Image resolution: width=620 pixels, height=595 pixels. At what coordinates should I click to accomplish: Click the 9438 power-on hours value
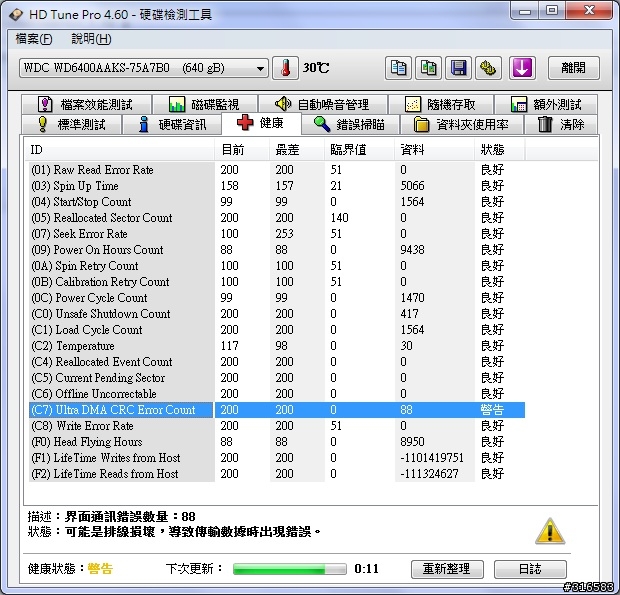tap(412, 250)
